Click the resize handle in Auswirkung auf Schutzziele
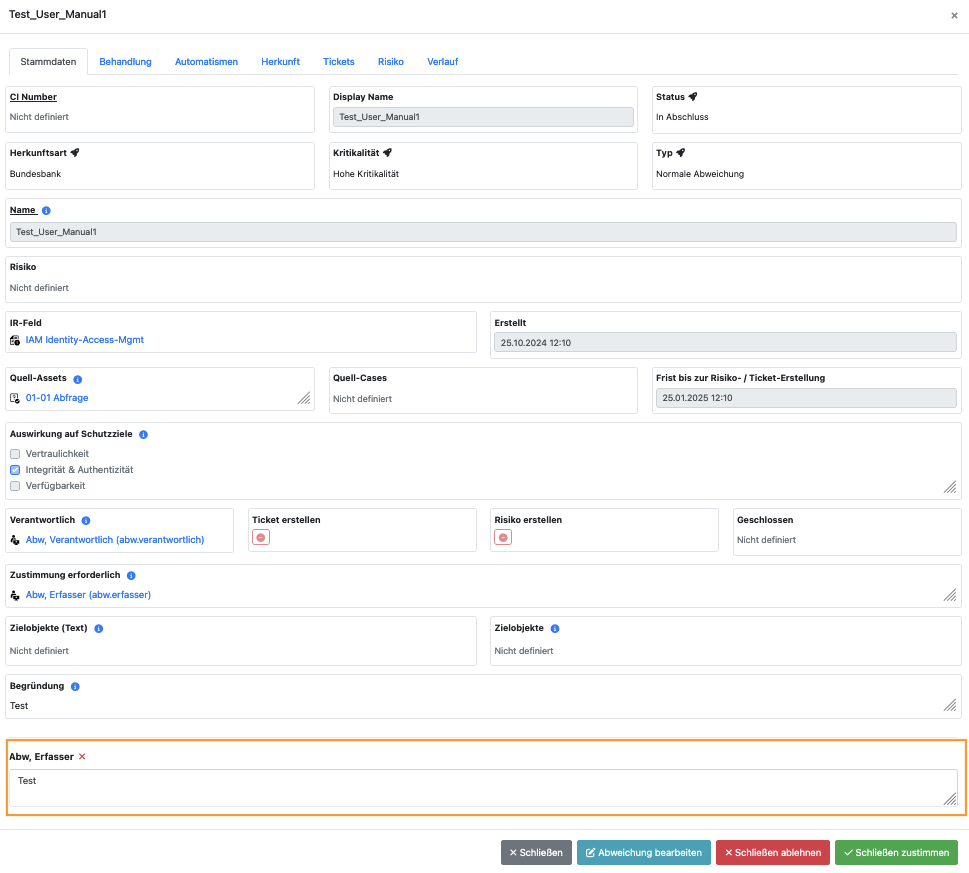Image resolution: width=969 pixels, height=873 pixels. [x=950, y=487]
